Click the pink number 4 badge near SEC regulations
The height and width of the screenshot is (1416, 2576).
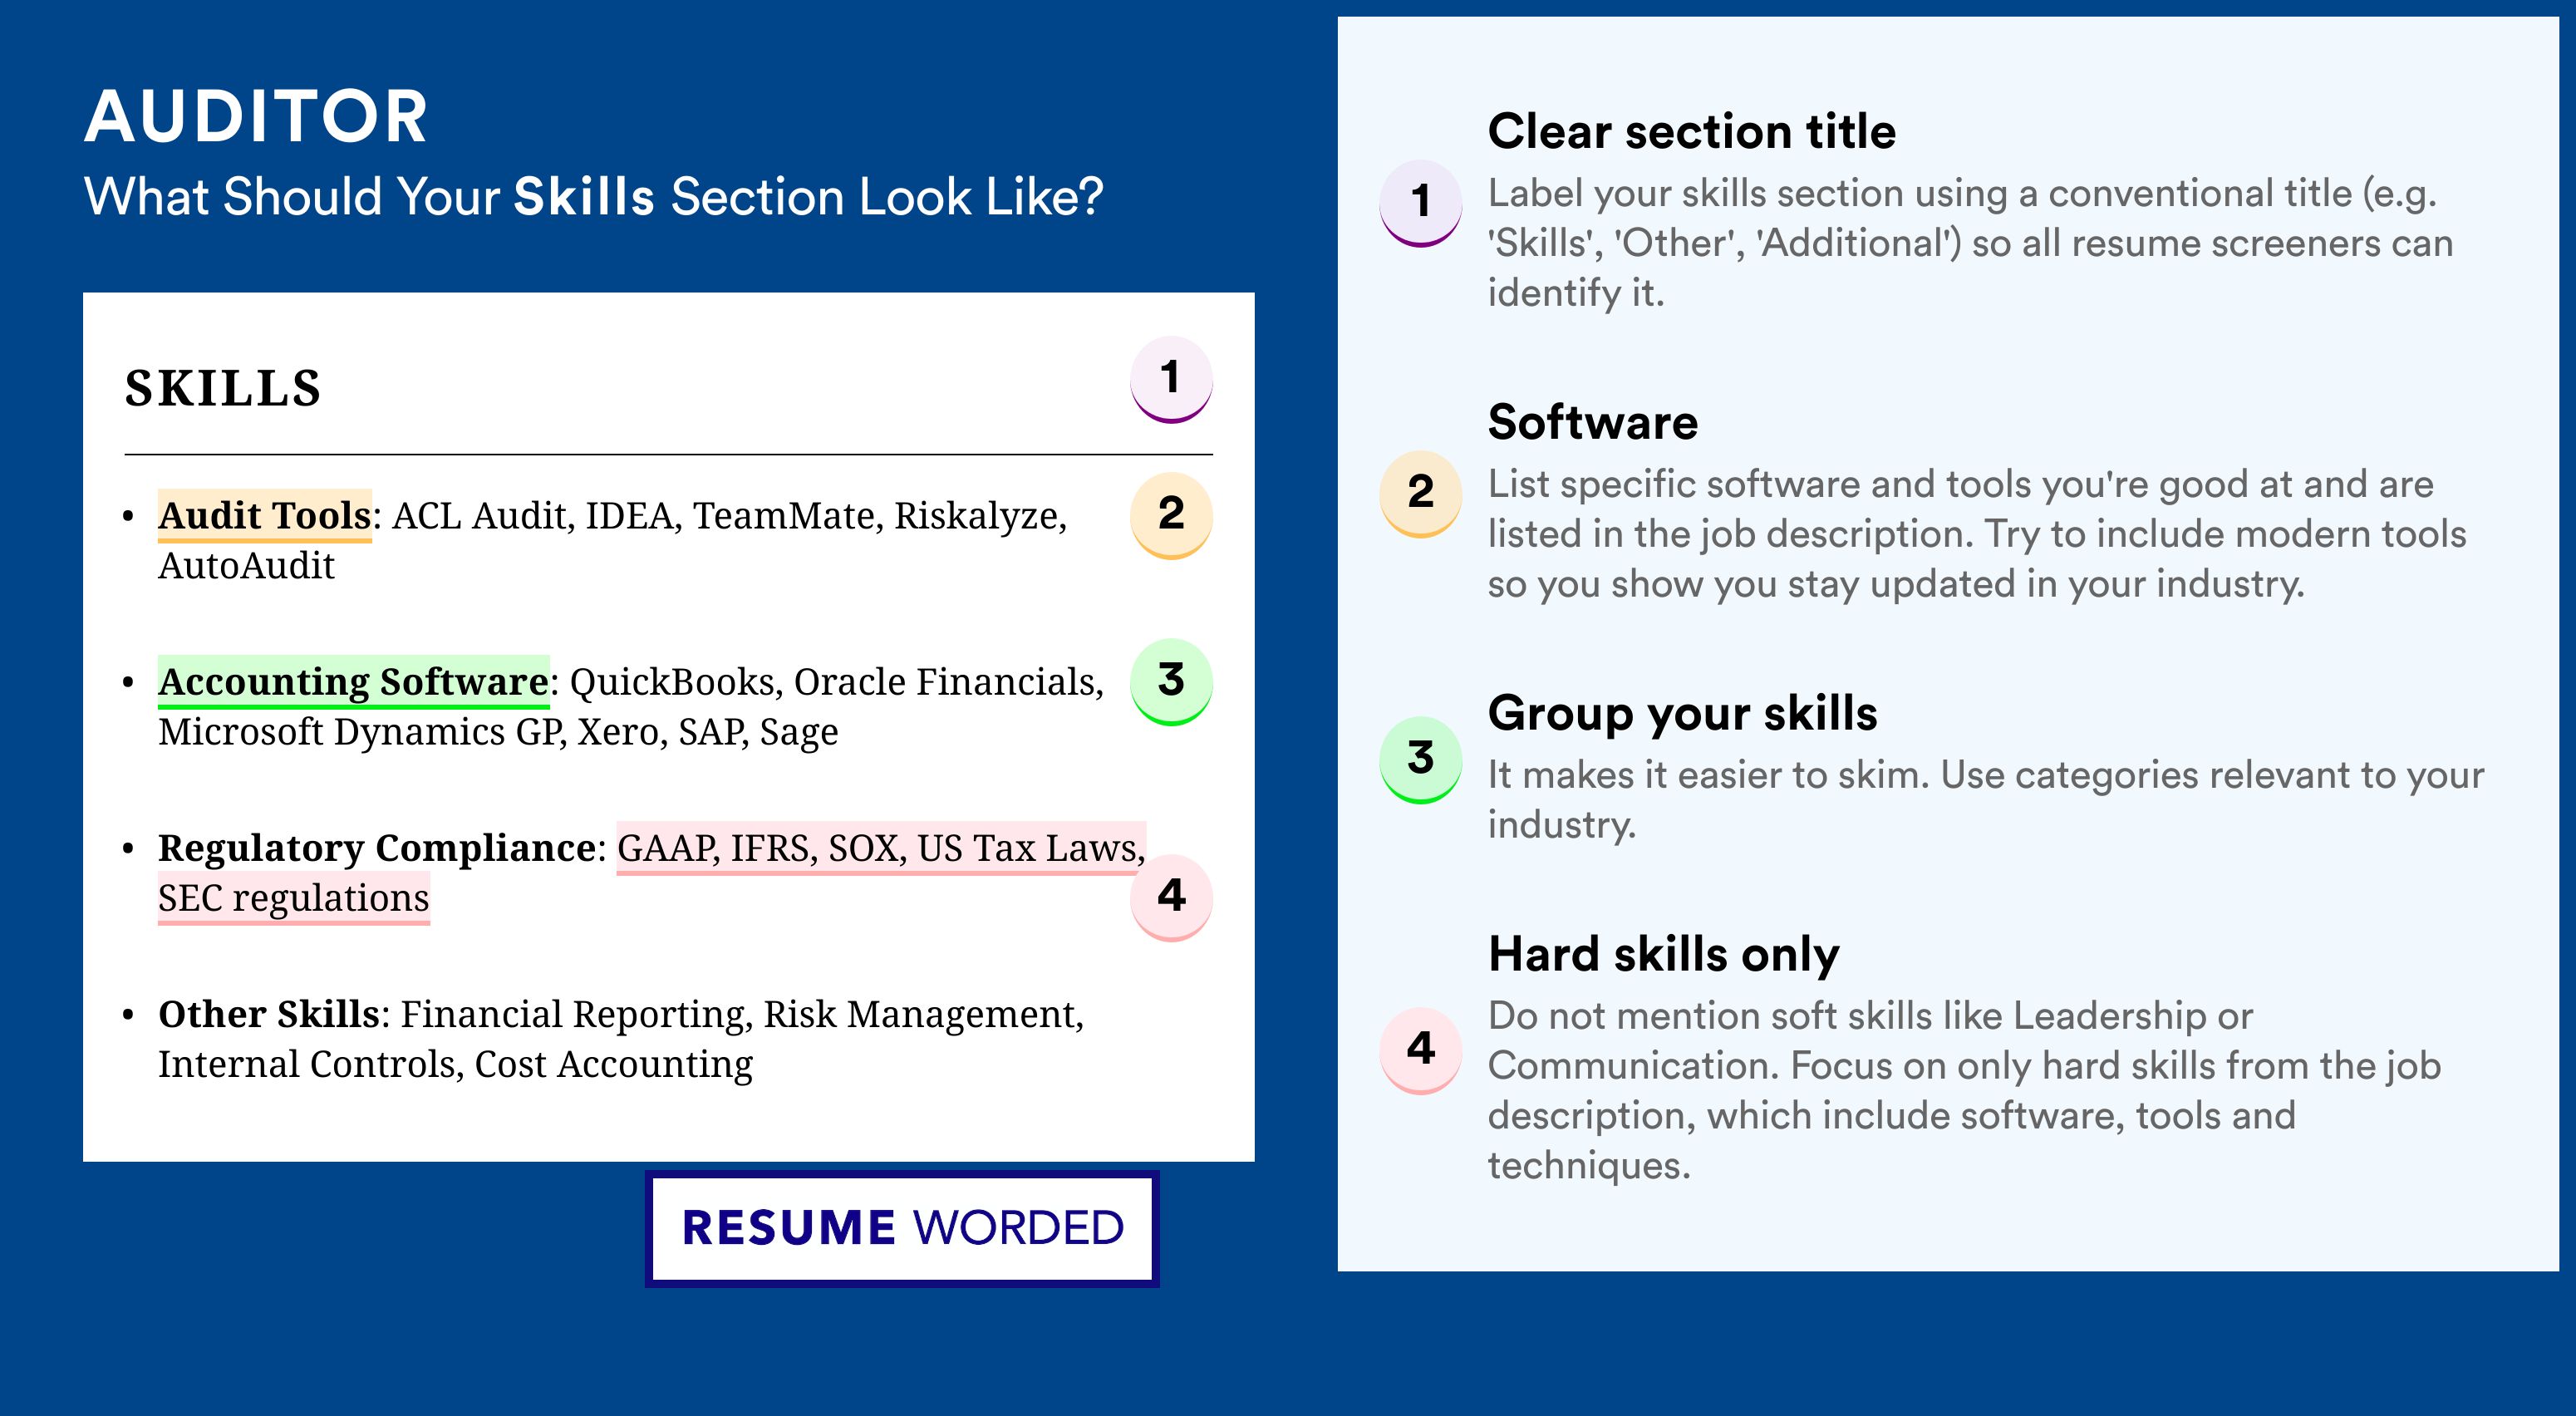(1171, 897)
